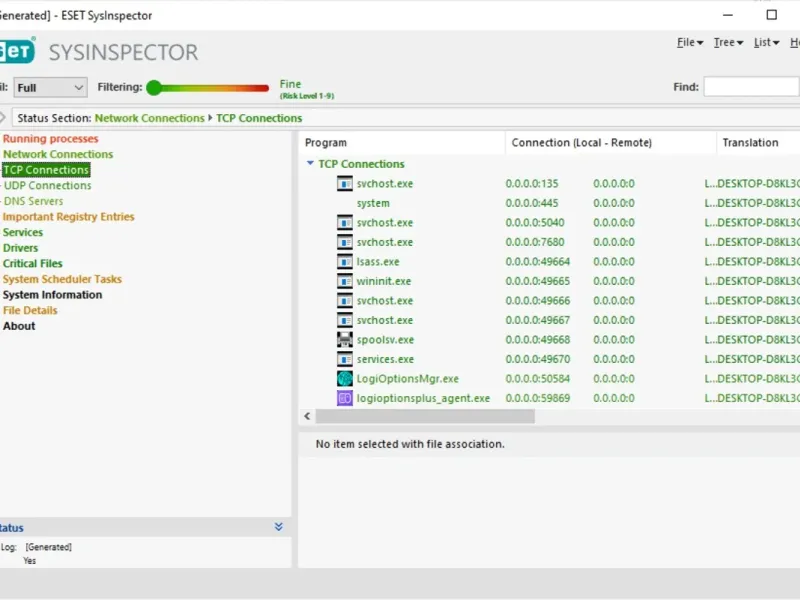Click the horizontal scrollbar thumb
This screenshot has width=800, height=600.
425,416
